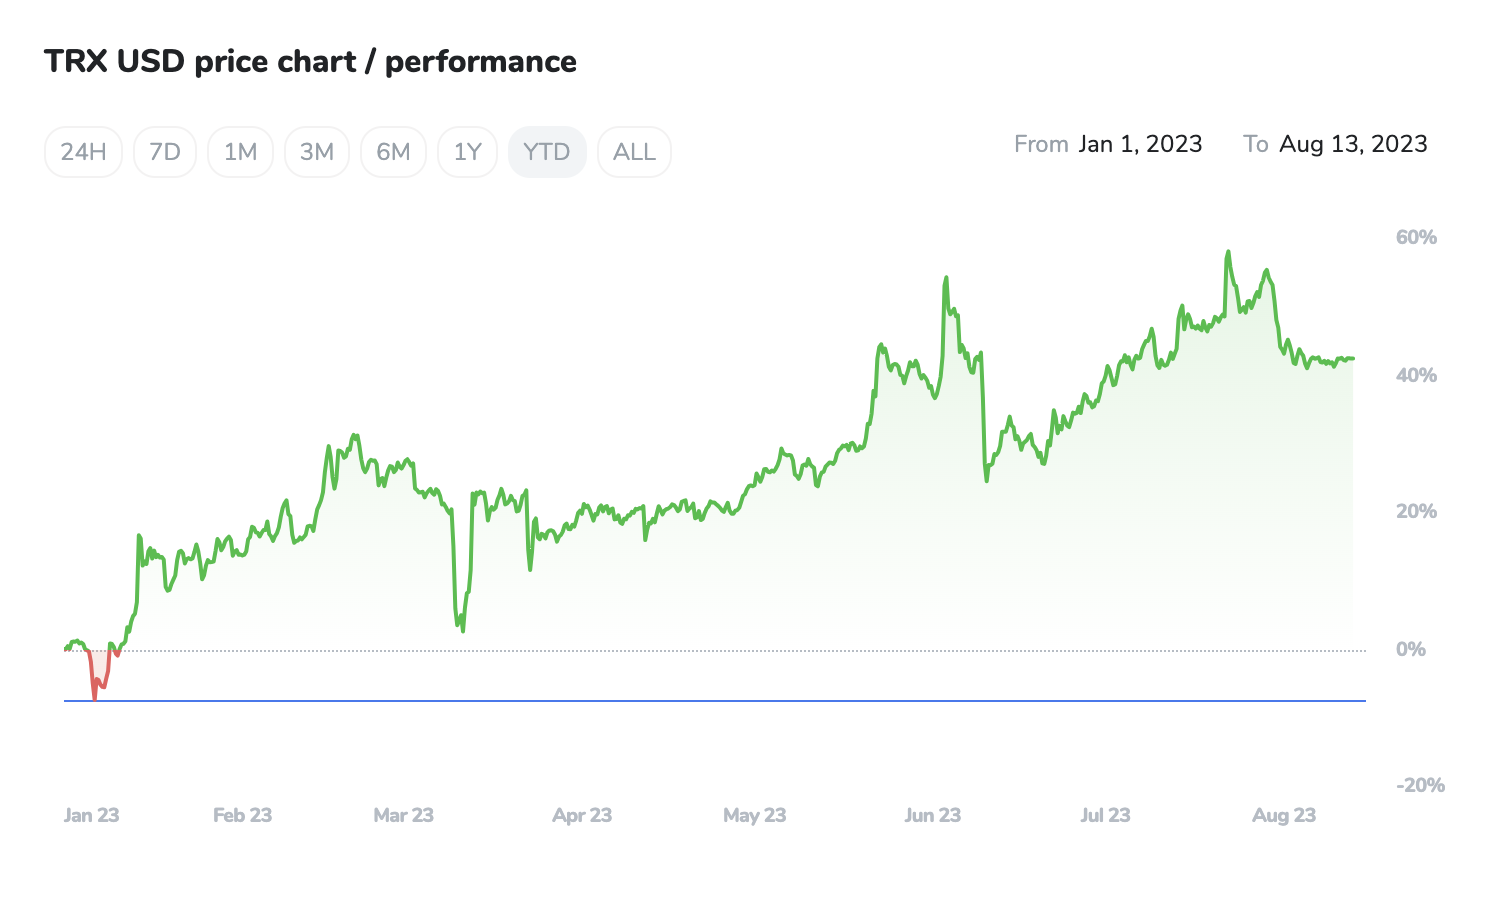The image size is (1494, 898).
Task: Click the -20% y-axis label
Action: [1420, 785]
